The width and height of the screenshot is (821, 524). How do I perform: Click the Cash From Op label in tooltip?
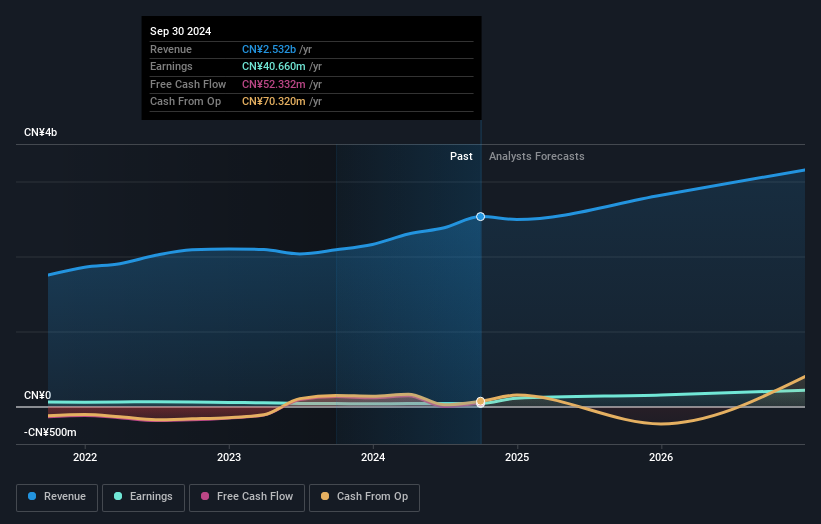185,102
